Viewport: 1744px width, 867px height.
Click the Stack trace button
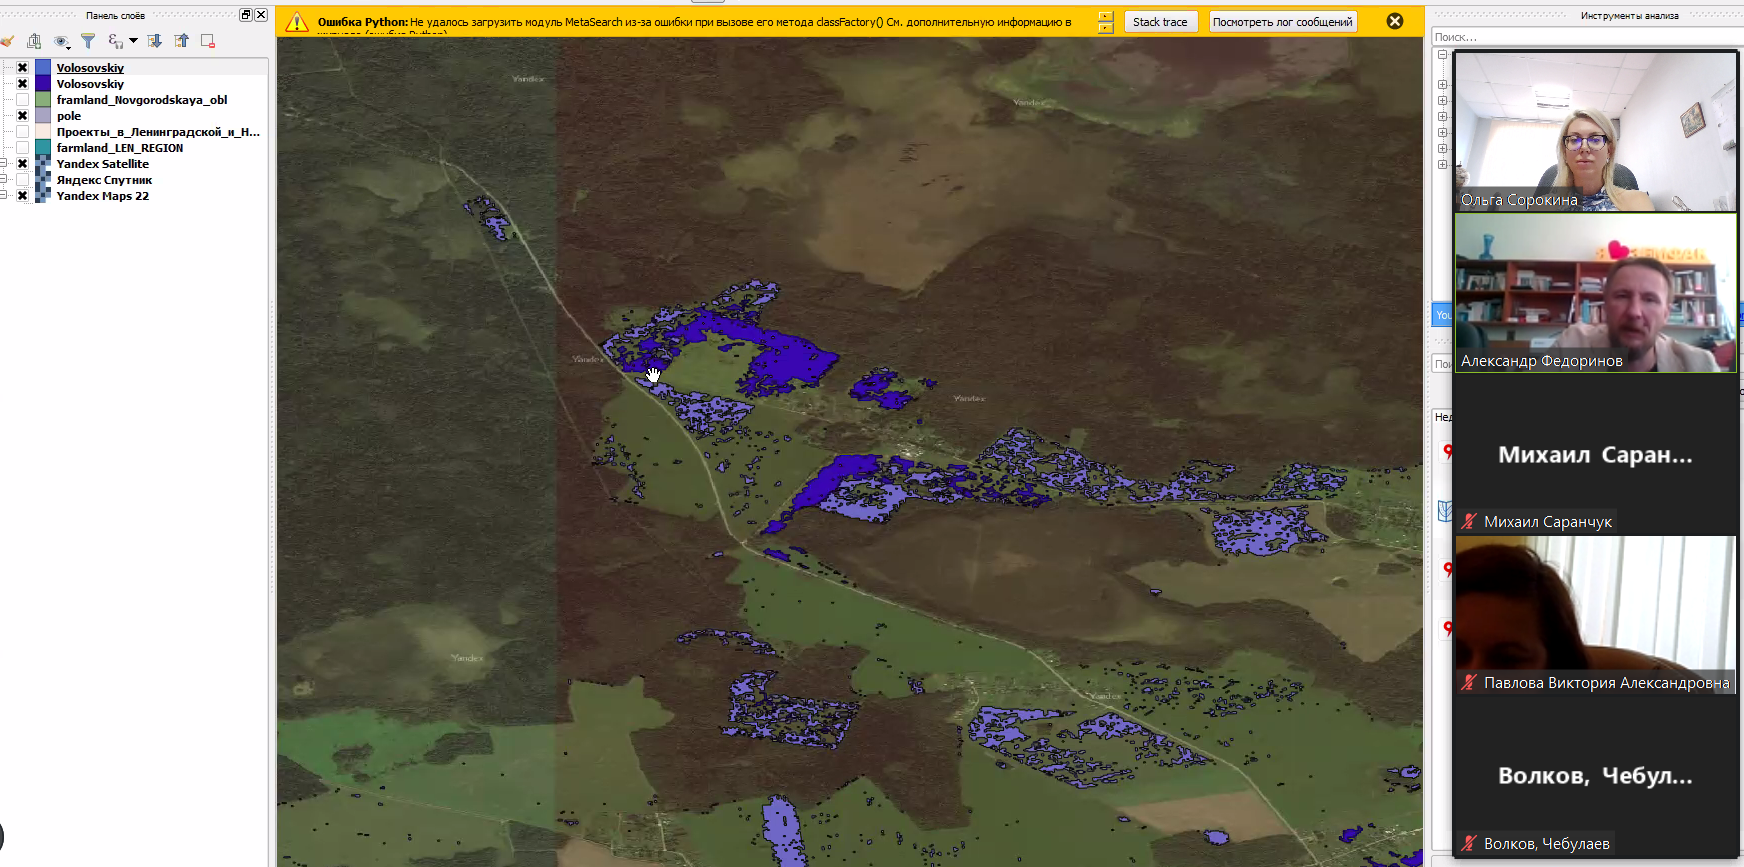[1160, 22]
